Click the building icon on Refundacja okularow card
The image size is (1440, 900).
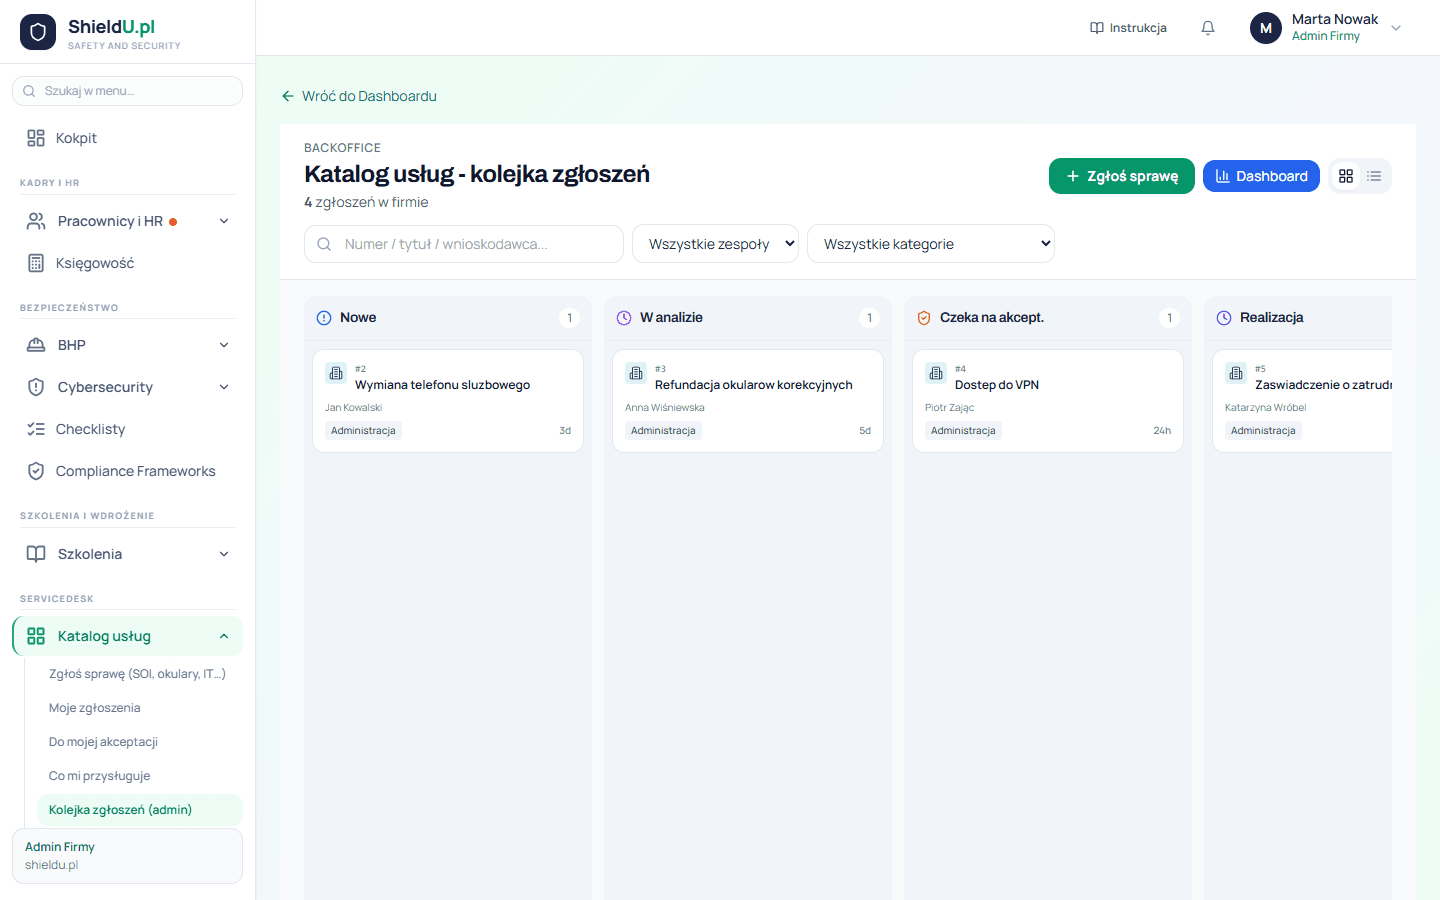click(x=636, y=373)
